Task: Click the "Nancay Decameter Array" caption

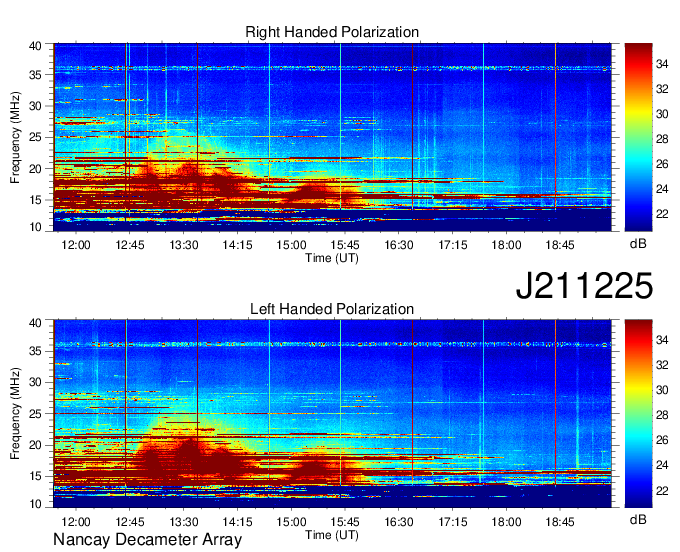Action: [x=147, y=540]
